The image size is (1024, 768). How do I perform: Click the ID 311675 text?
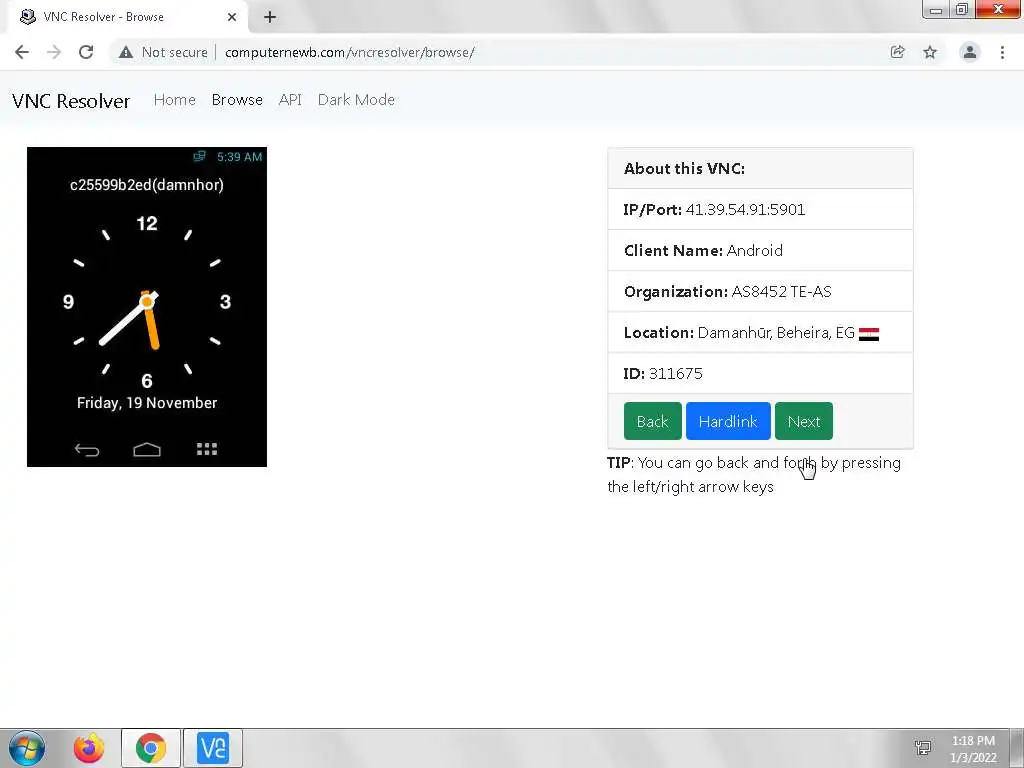click(x=664, y=374)
